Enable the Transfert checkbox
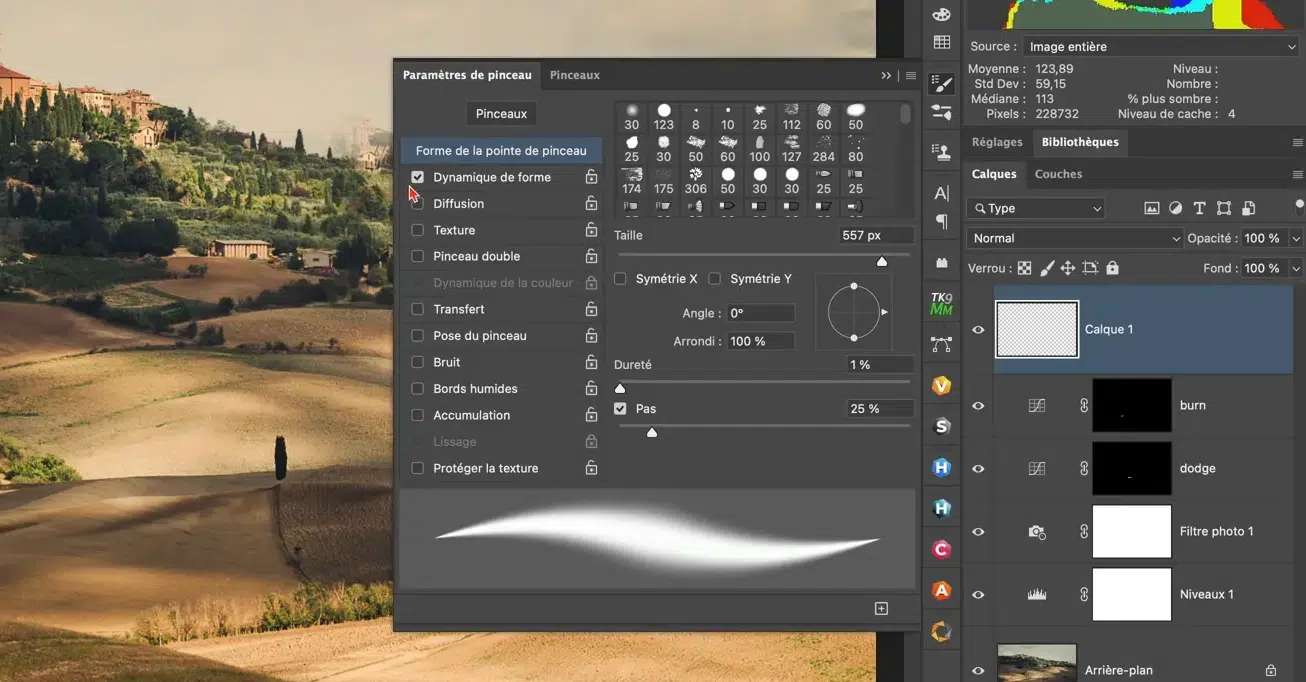 [418, 309]
